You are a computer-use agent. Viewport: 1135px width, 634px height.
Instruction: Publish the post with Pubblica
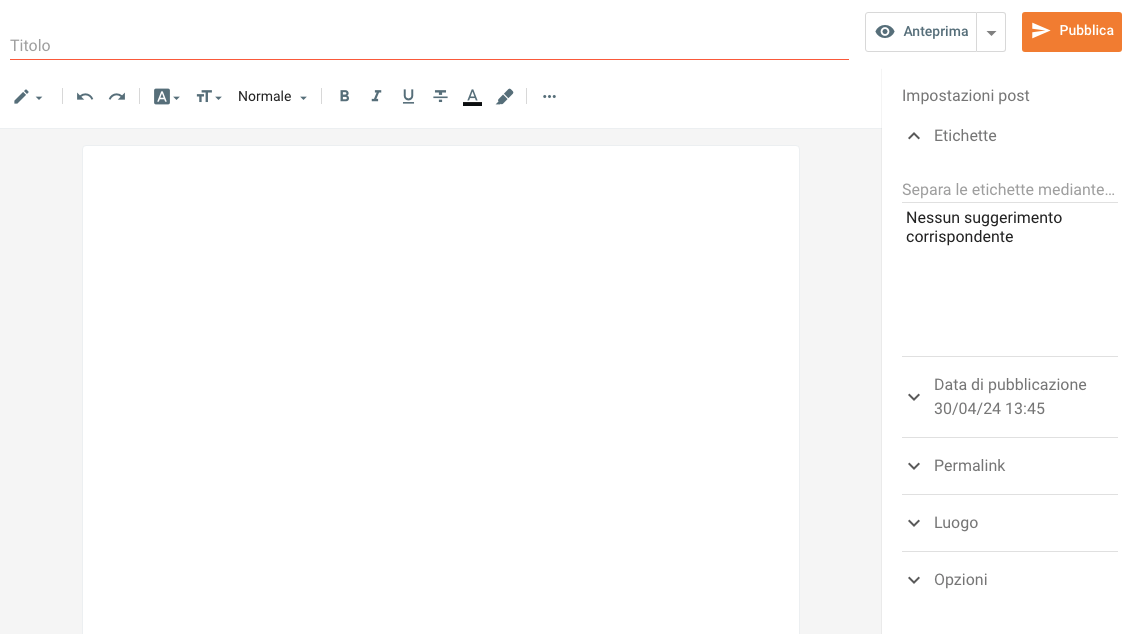coord(1071,31)
